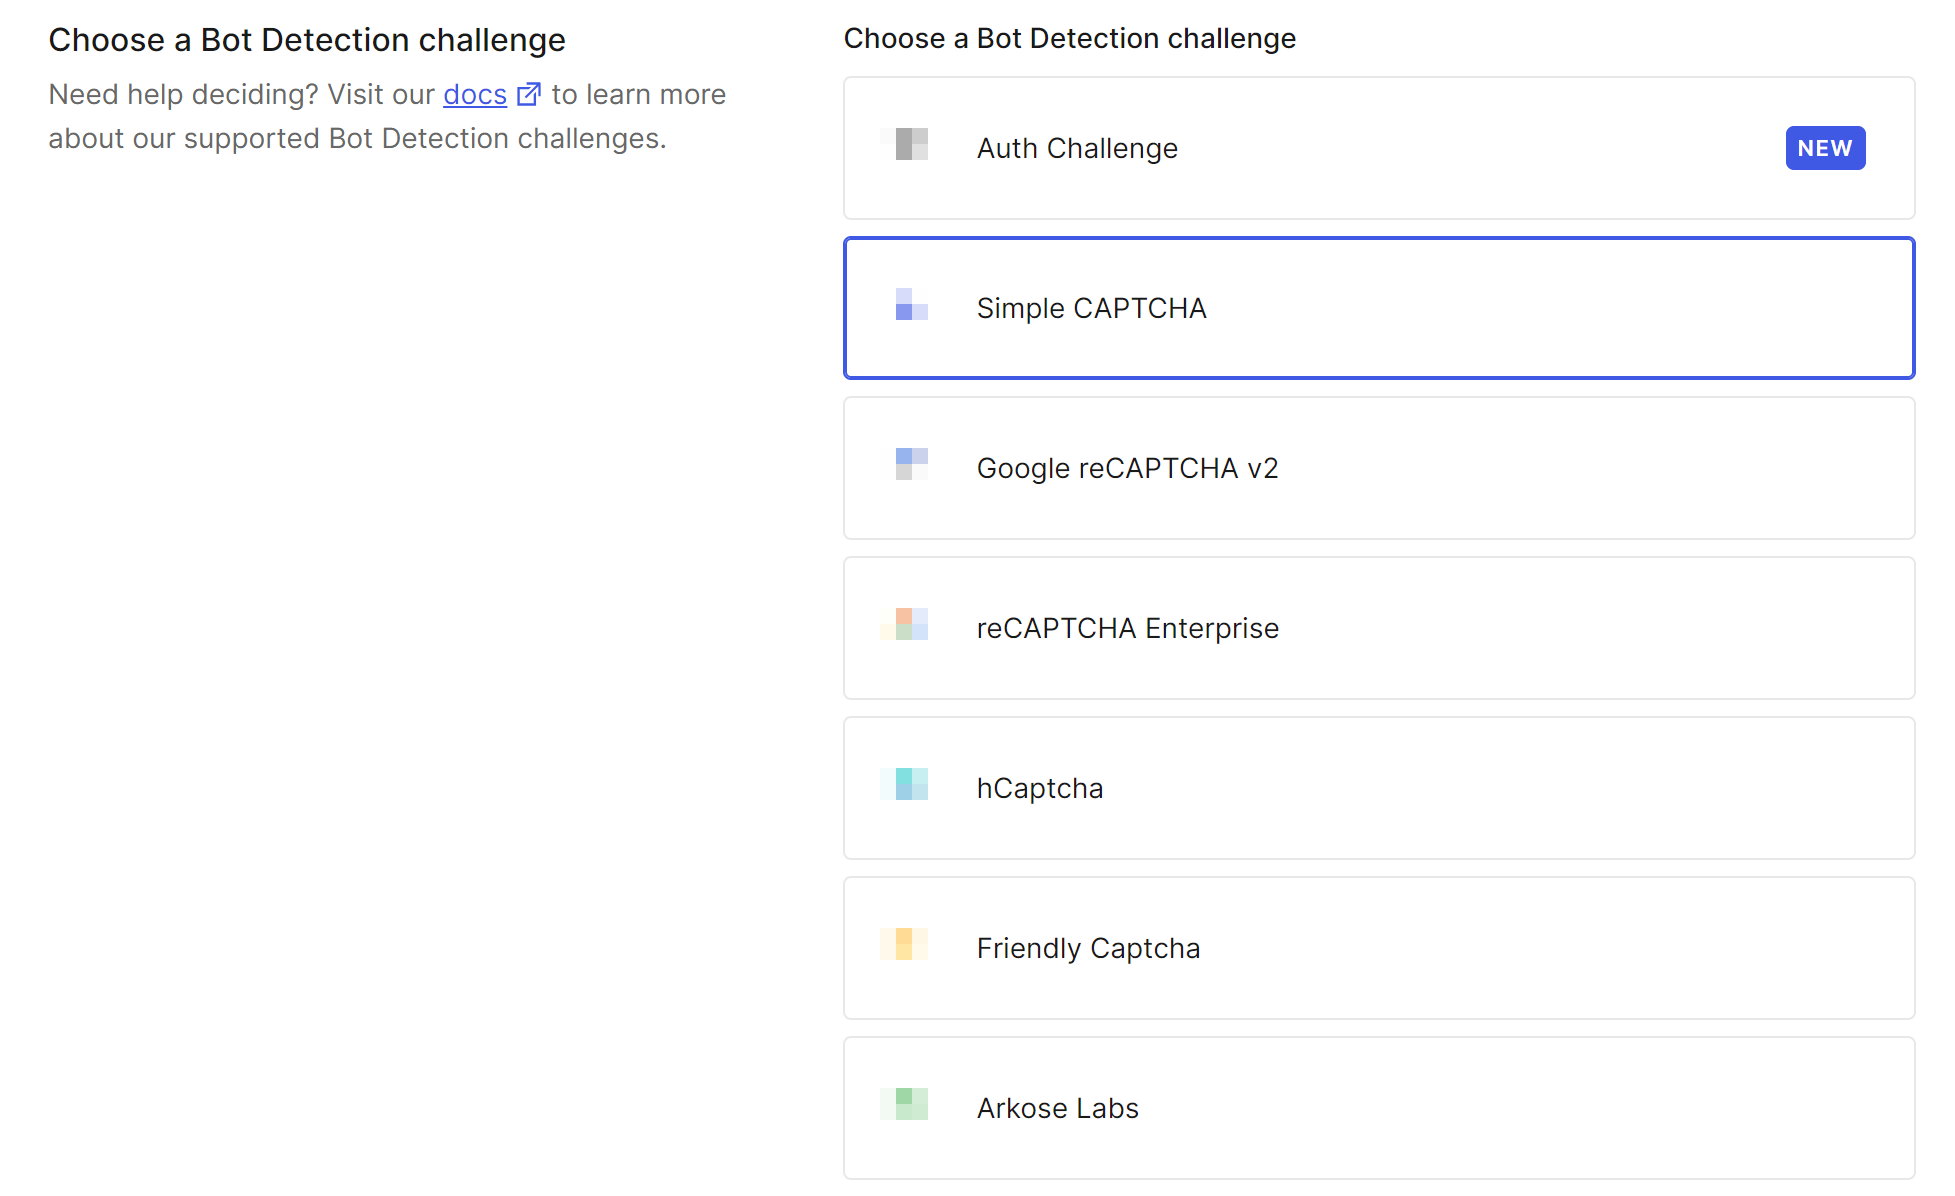The height and width of the screenshot is (1196, 1955).
Task: Click the hCaptcha logo icon
Action: point(906,784)
